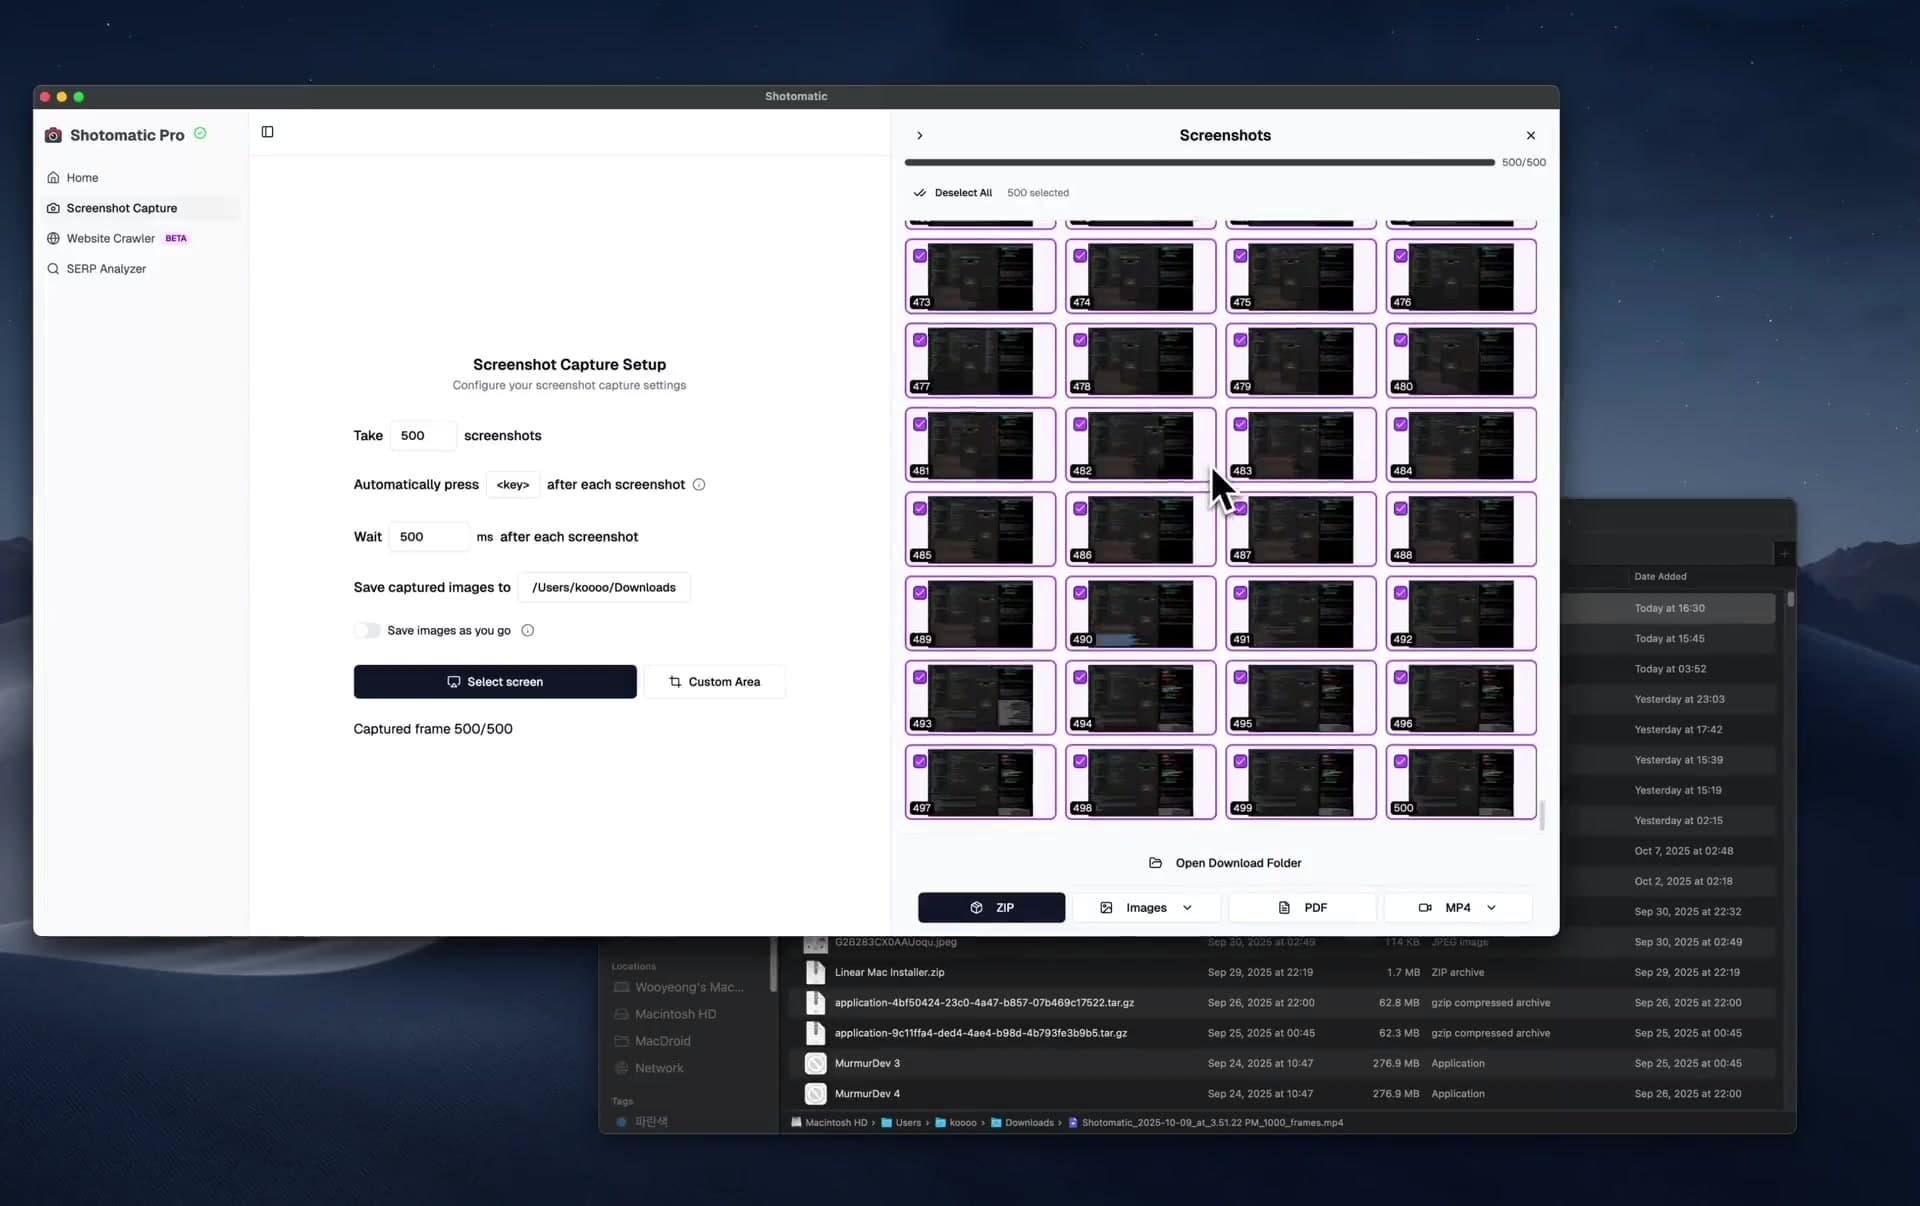Switch to the Home section

click(x=81, y=177)
